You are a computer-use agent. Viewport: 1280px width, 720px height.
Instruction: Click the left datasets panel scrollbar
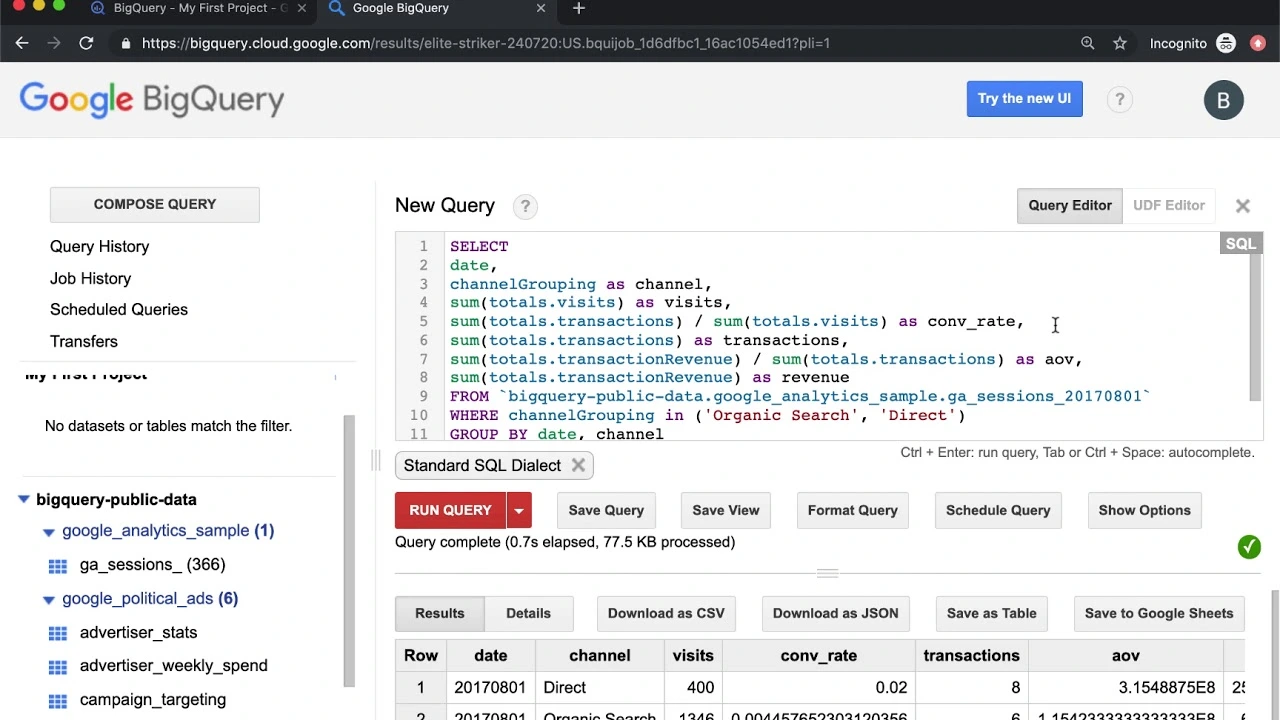349,550
